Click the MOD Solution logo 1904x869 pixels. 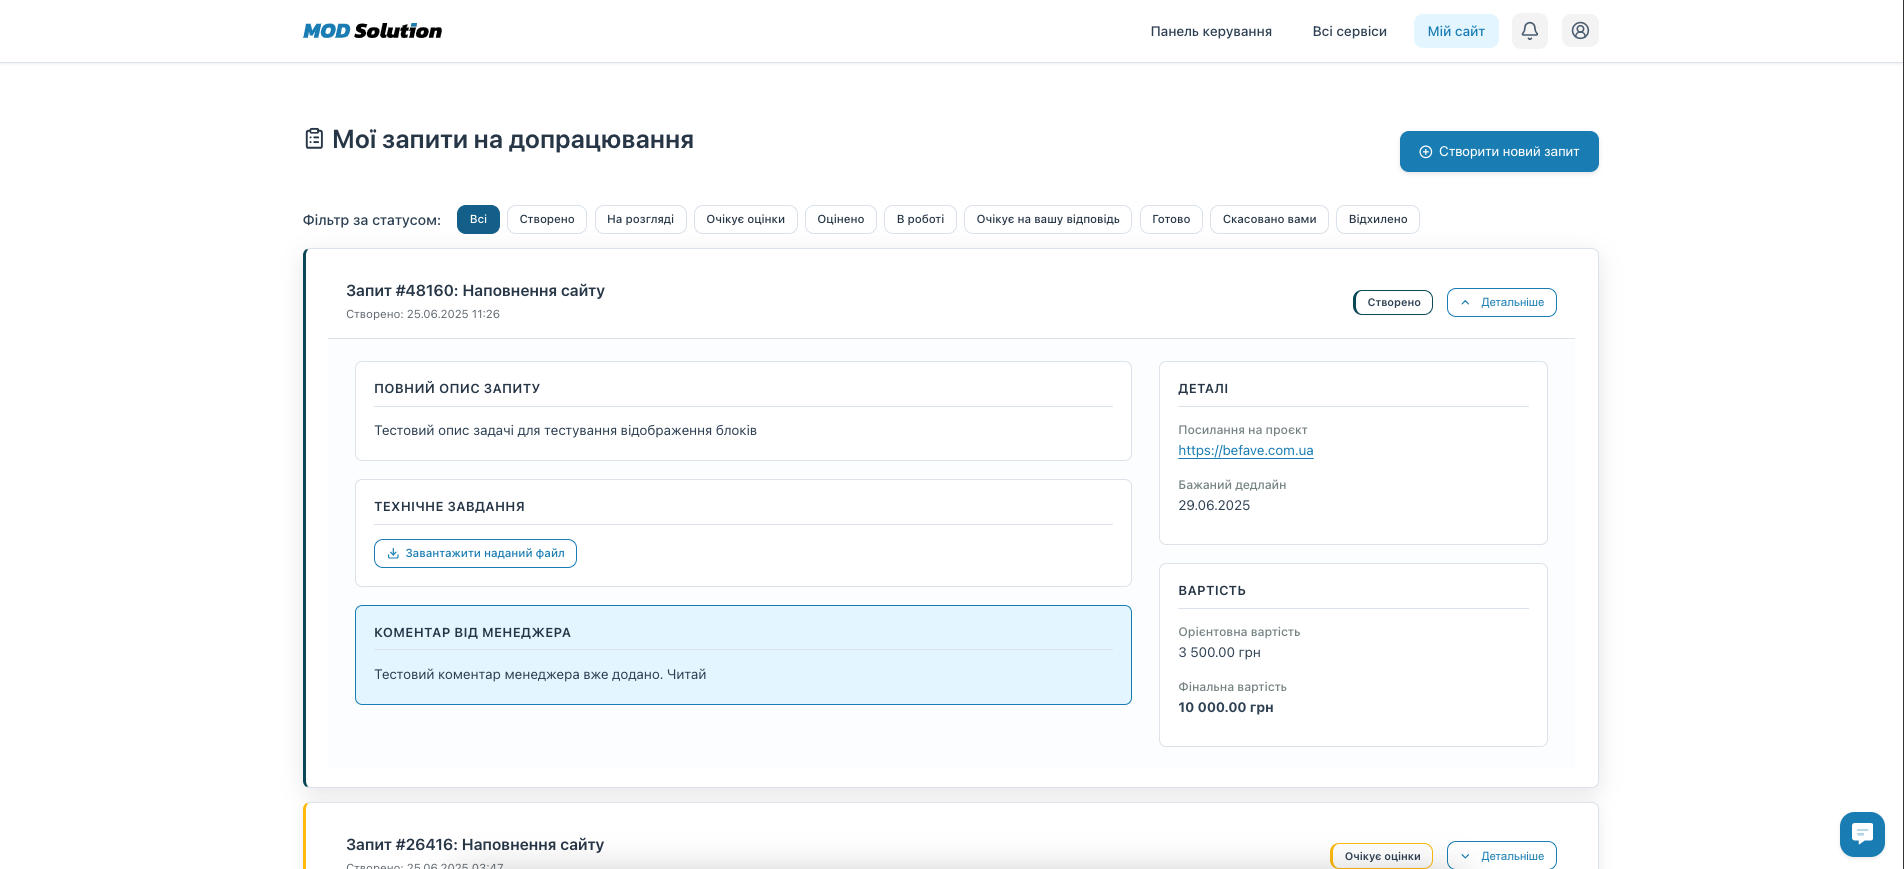tap(372, 31)
